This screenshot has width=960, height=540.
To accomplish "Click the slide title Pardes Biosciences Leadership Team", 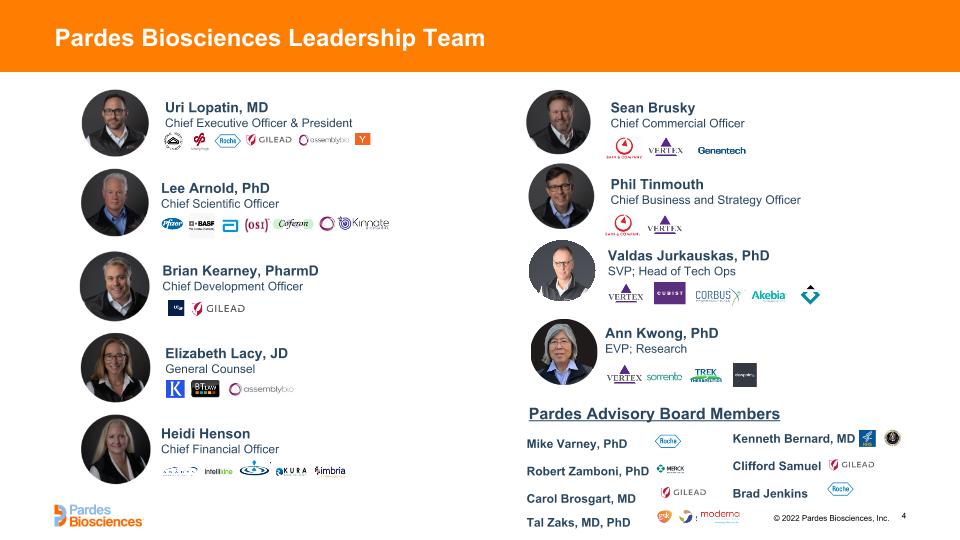I will coord(270,38).
